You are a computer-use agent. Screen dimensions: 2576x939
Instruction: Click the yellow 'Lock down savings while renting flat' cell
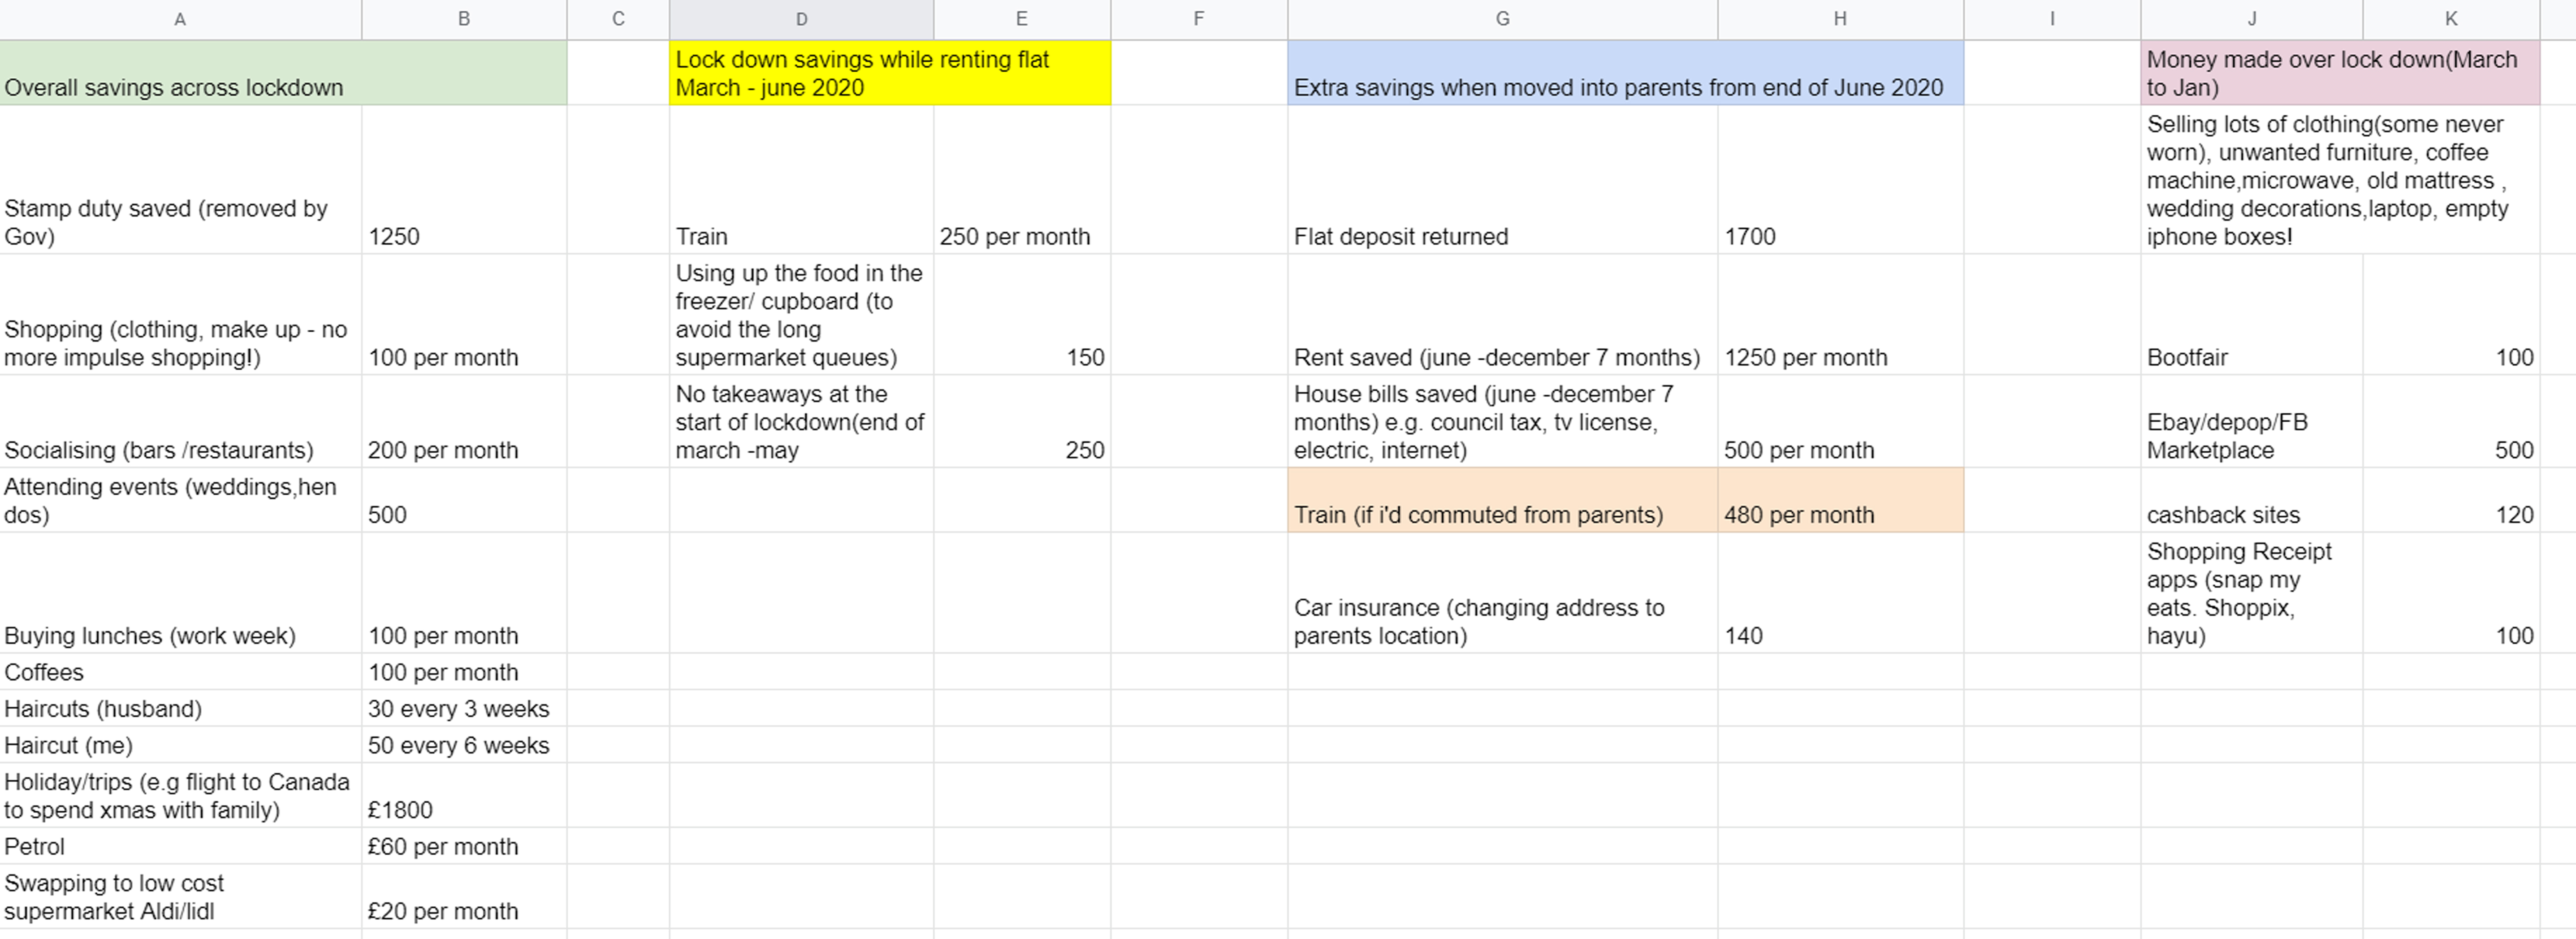tap(890, 73)
